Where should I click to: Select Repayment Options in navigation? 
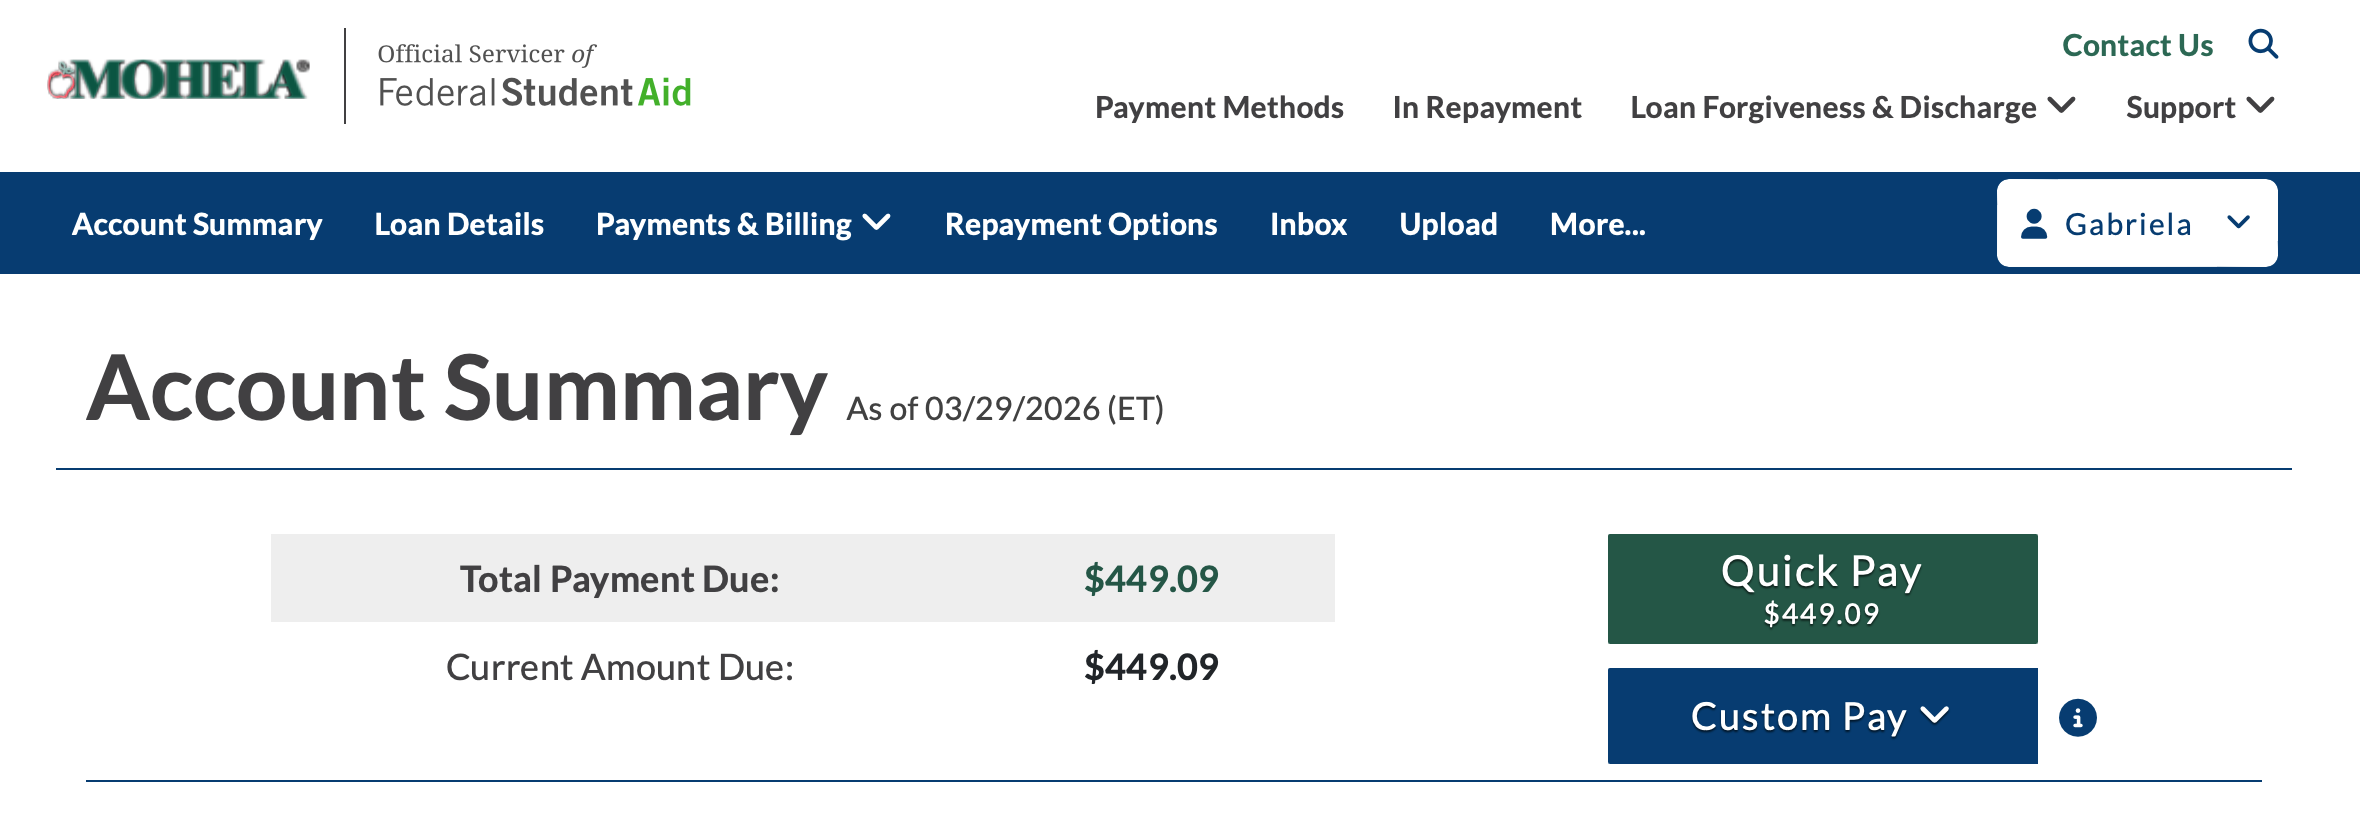point(1081,224)
